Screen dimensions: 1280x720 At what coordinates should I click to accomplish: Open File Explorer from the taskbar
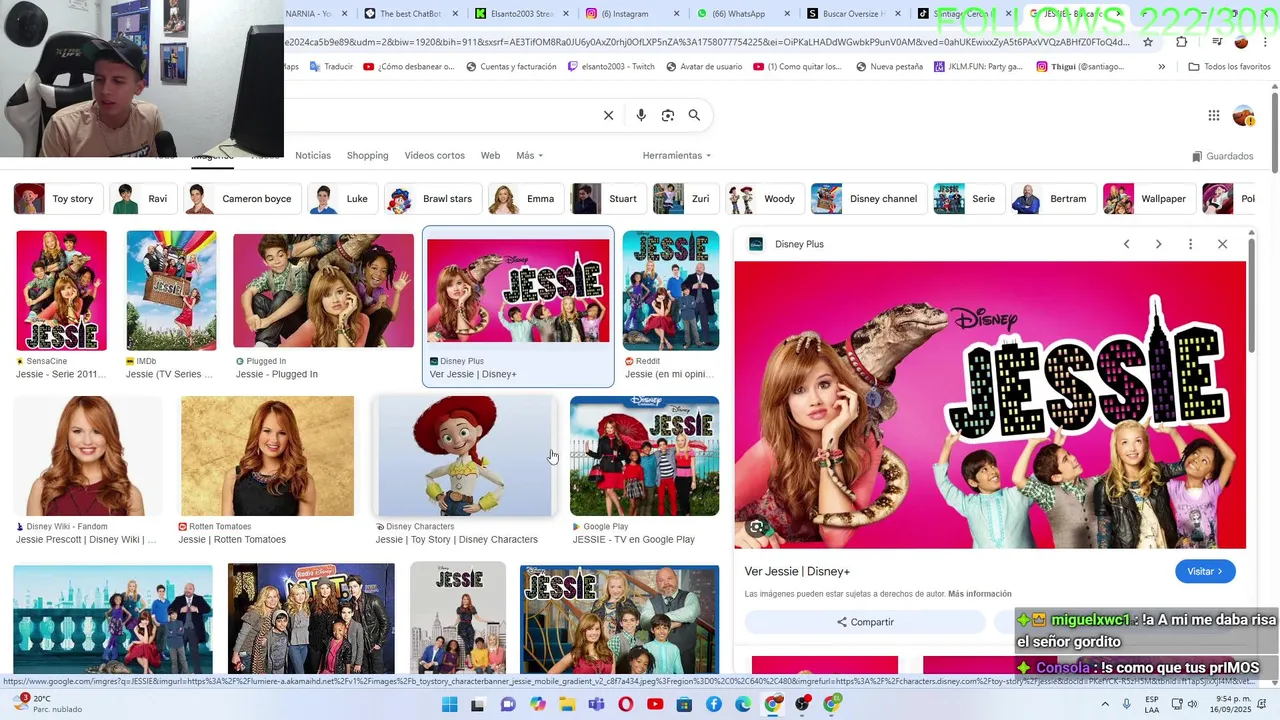coord(567,704)
